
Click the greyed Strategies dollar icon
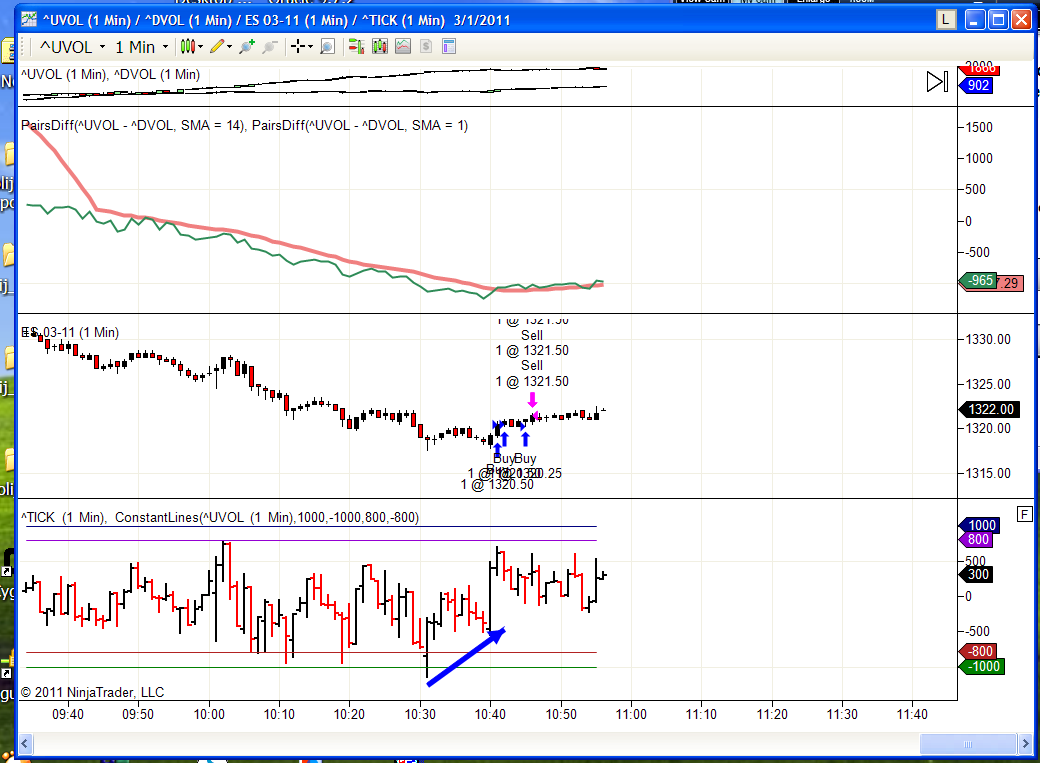(426, 46)
